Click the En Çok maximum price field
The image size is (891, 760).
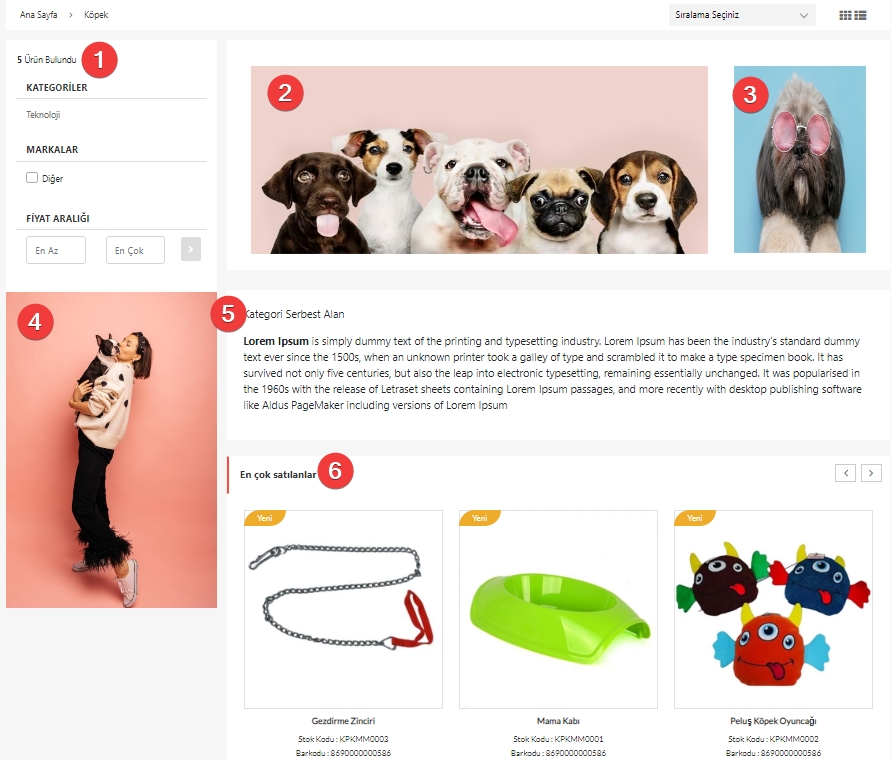pyautogui.click(x=135, y=250)
